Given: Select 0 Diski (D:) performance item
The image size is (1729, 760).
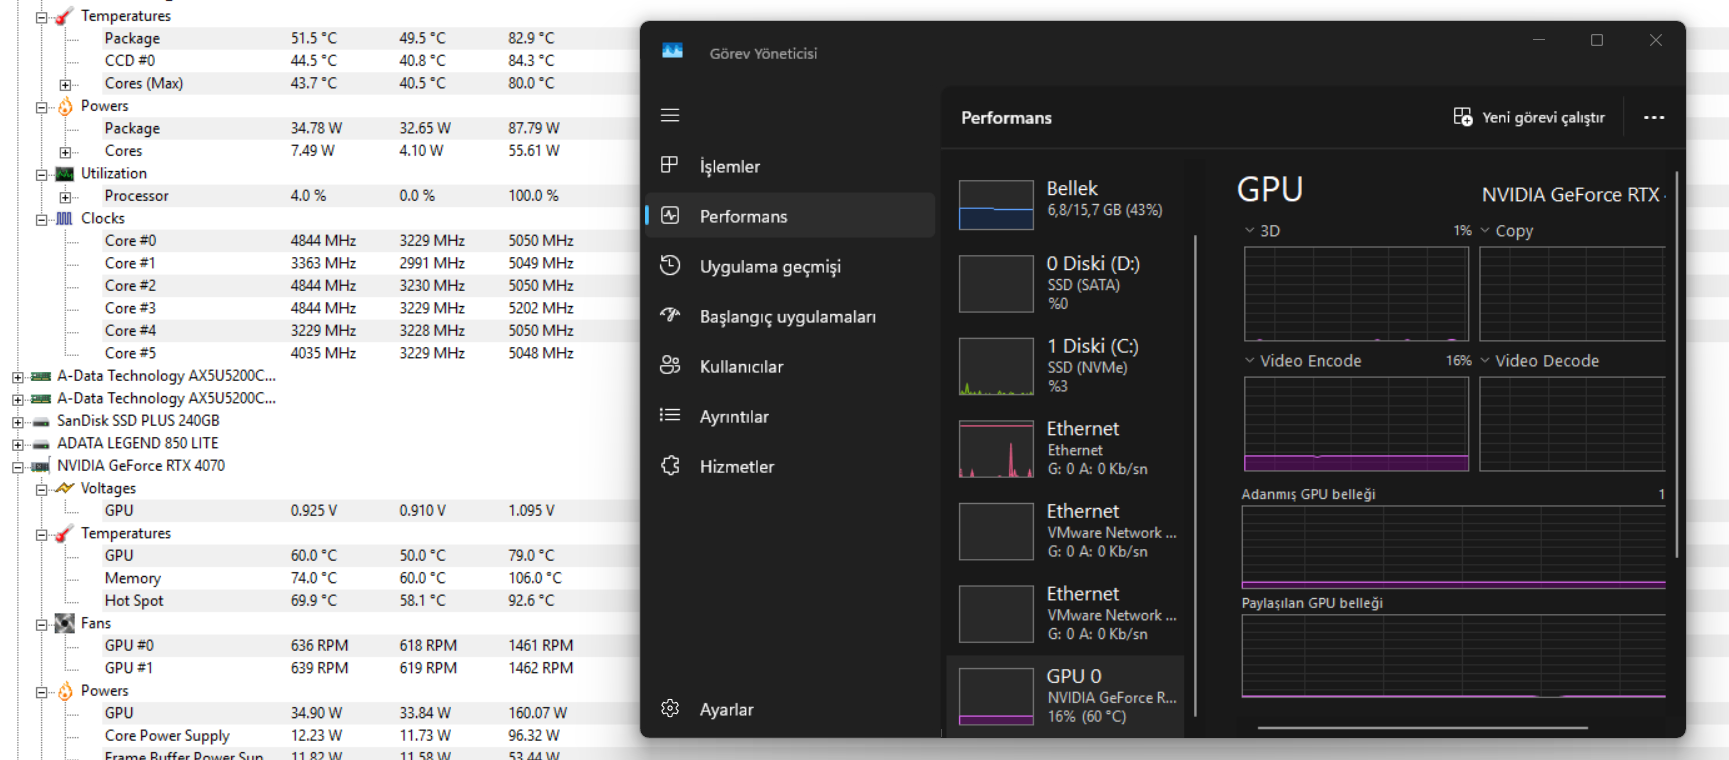Looking at the screenshot, I should point(1065,283).
